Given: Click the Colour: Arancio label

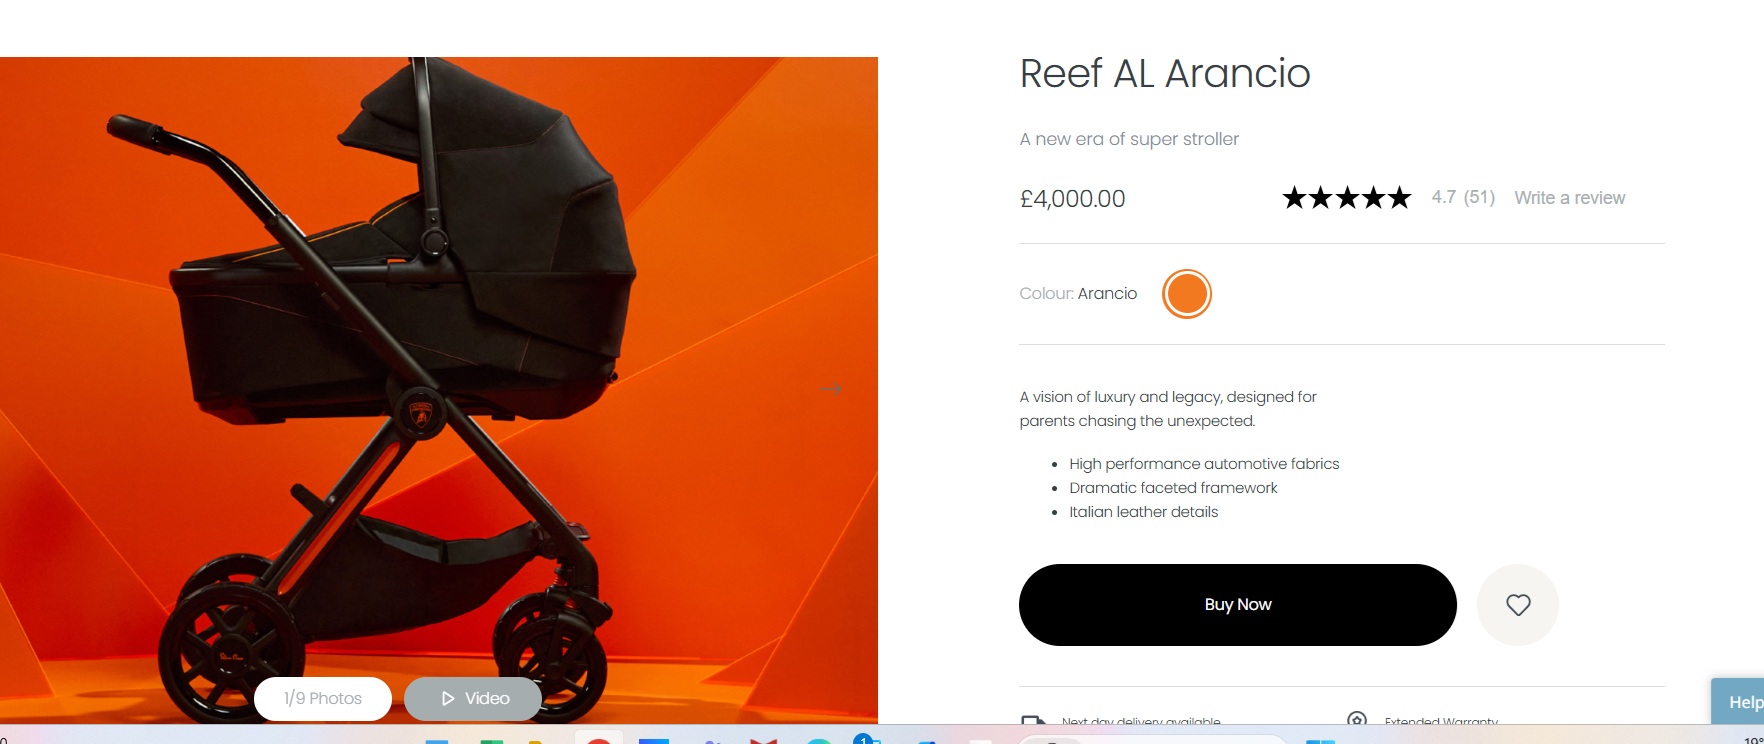Looking at the screenshot, I should click(x=1078, y=293).
